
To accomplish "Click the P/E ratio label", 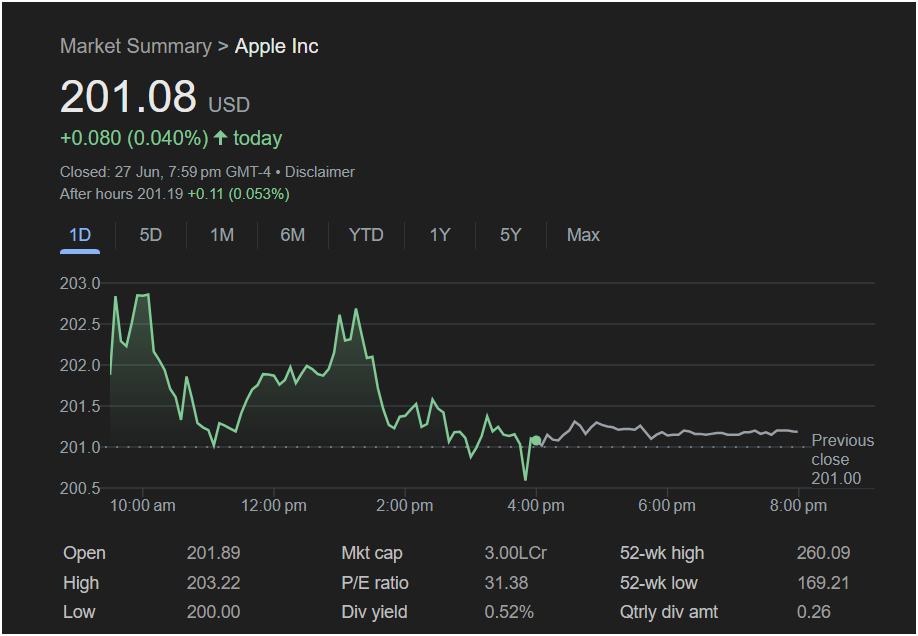I will [x=375, y=583].
